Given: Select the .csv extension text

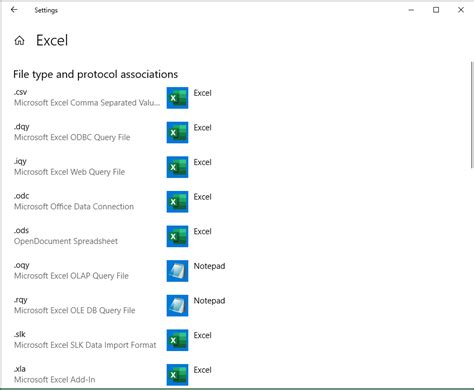Looking at the screenshot, I should tap(20, 92).
